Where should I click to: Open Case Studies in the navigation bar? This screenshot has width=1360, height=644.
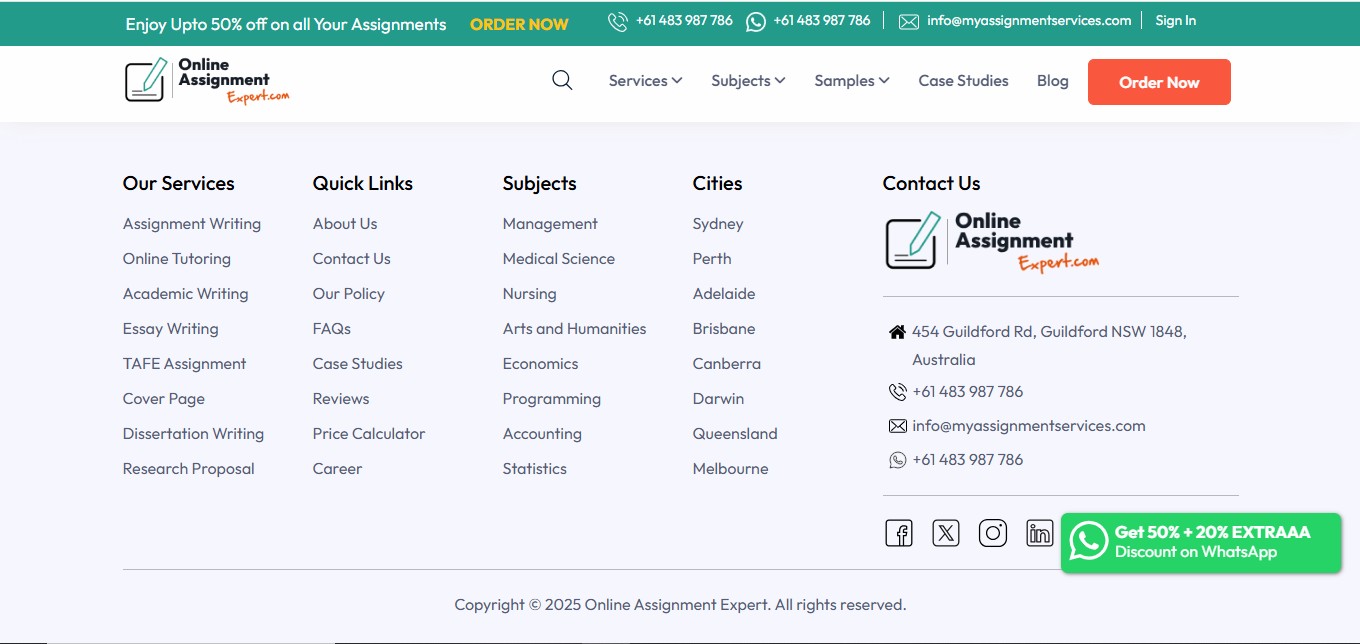coord(963,81)
